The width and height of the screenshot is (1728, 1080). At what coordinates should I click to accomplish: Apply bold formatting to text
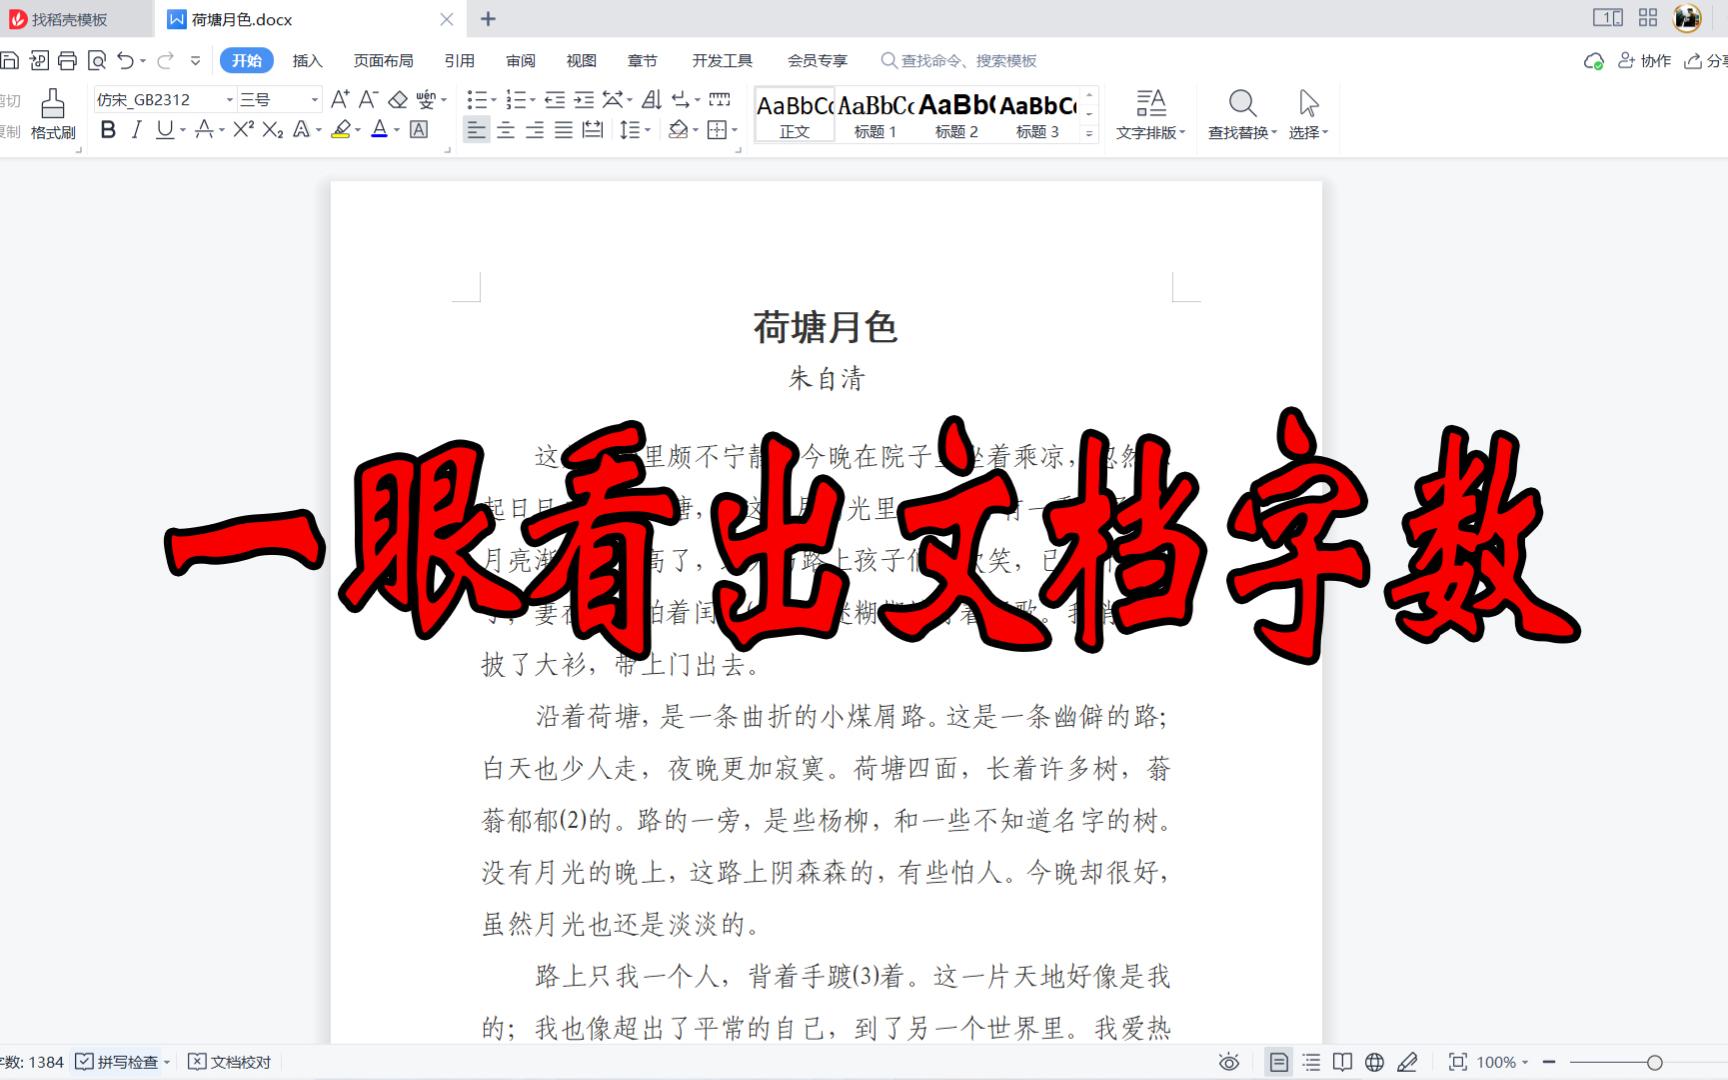[x=108, y=129]
